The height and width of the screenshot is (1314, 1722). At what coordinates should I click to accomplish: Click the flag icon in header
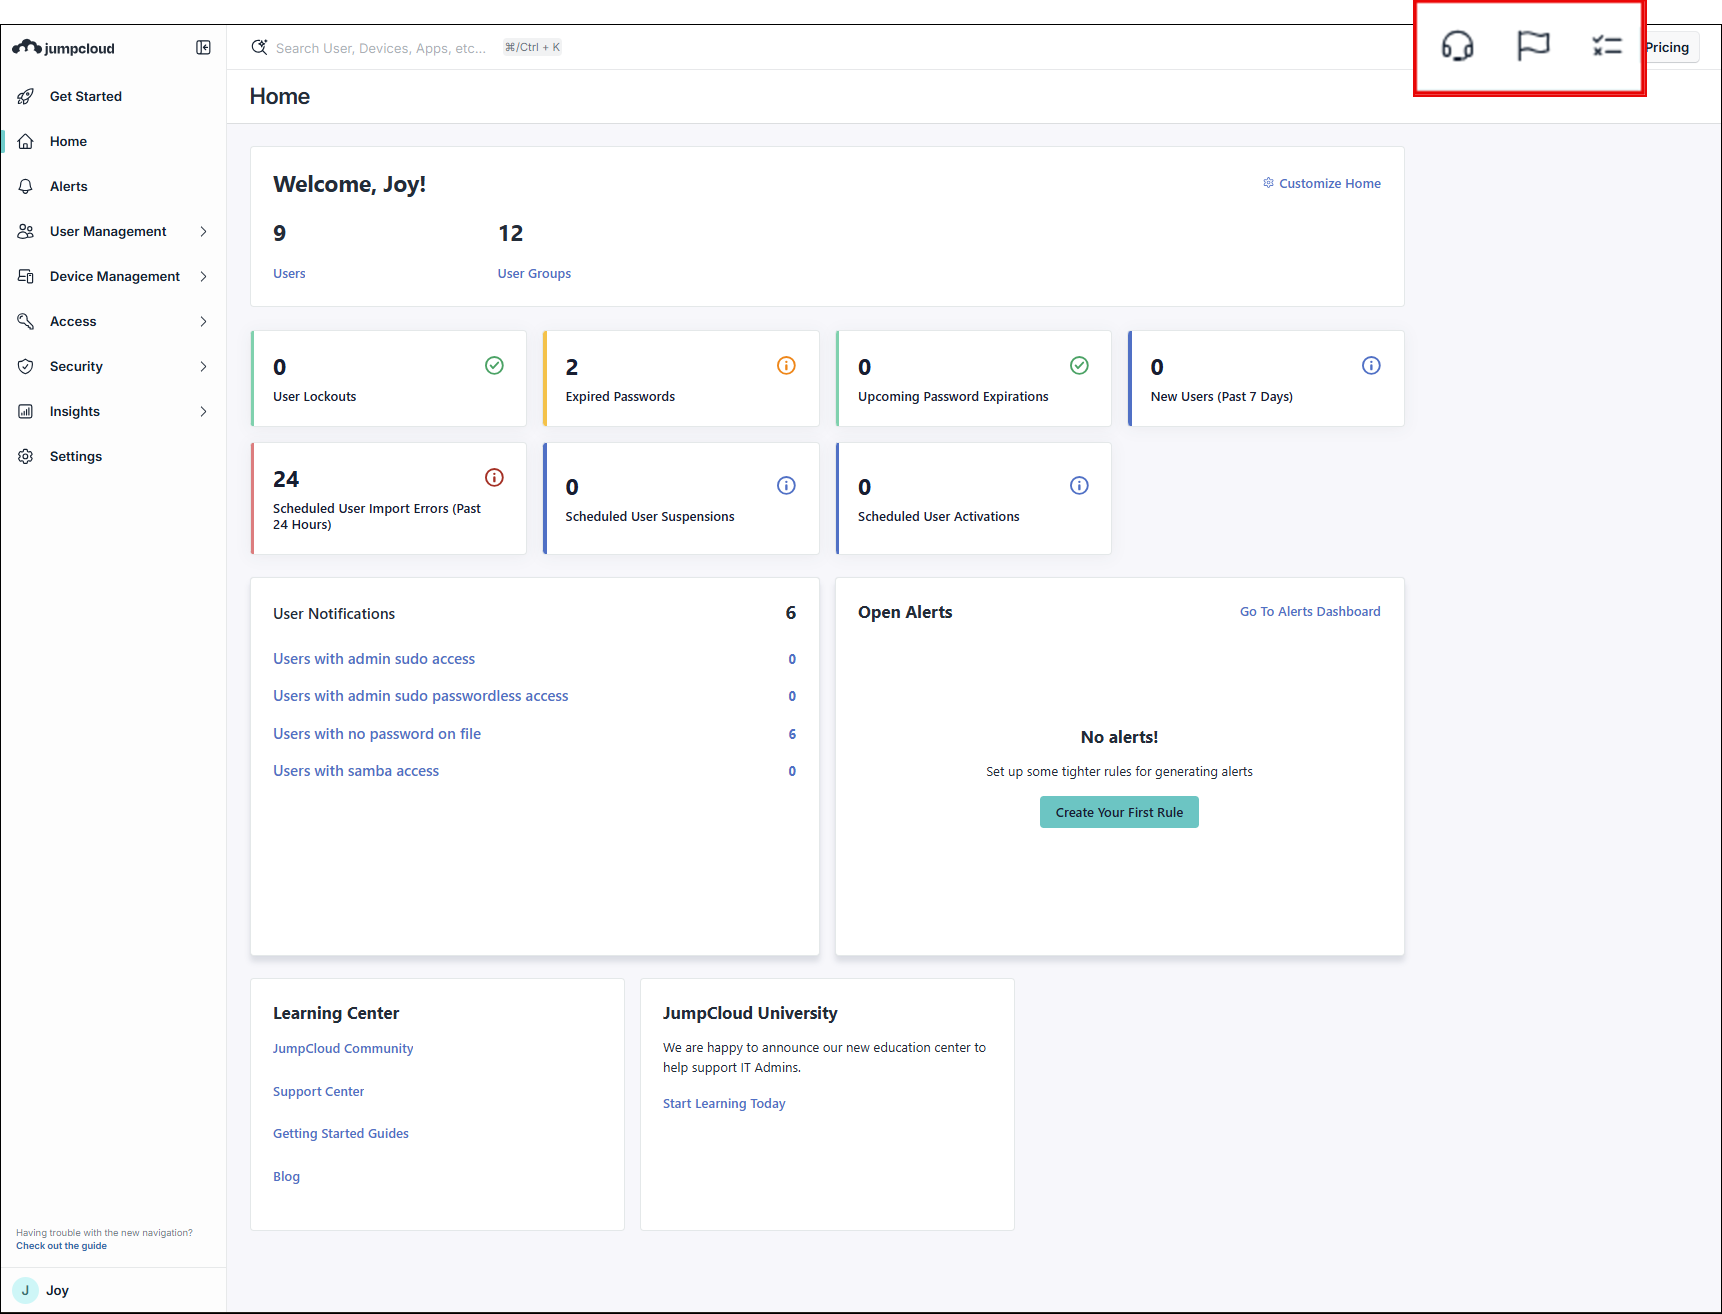click(1532, 46)
